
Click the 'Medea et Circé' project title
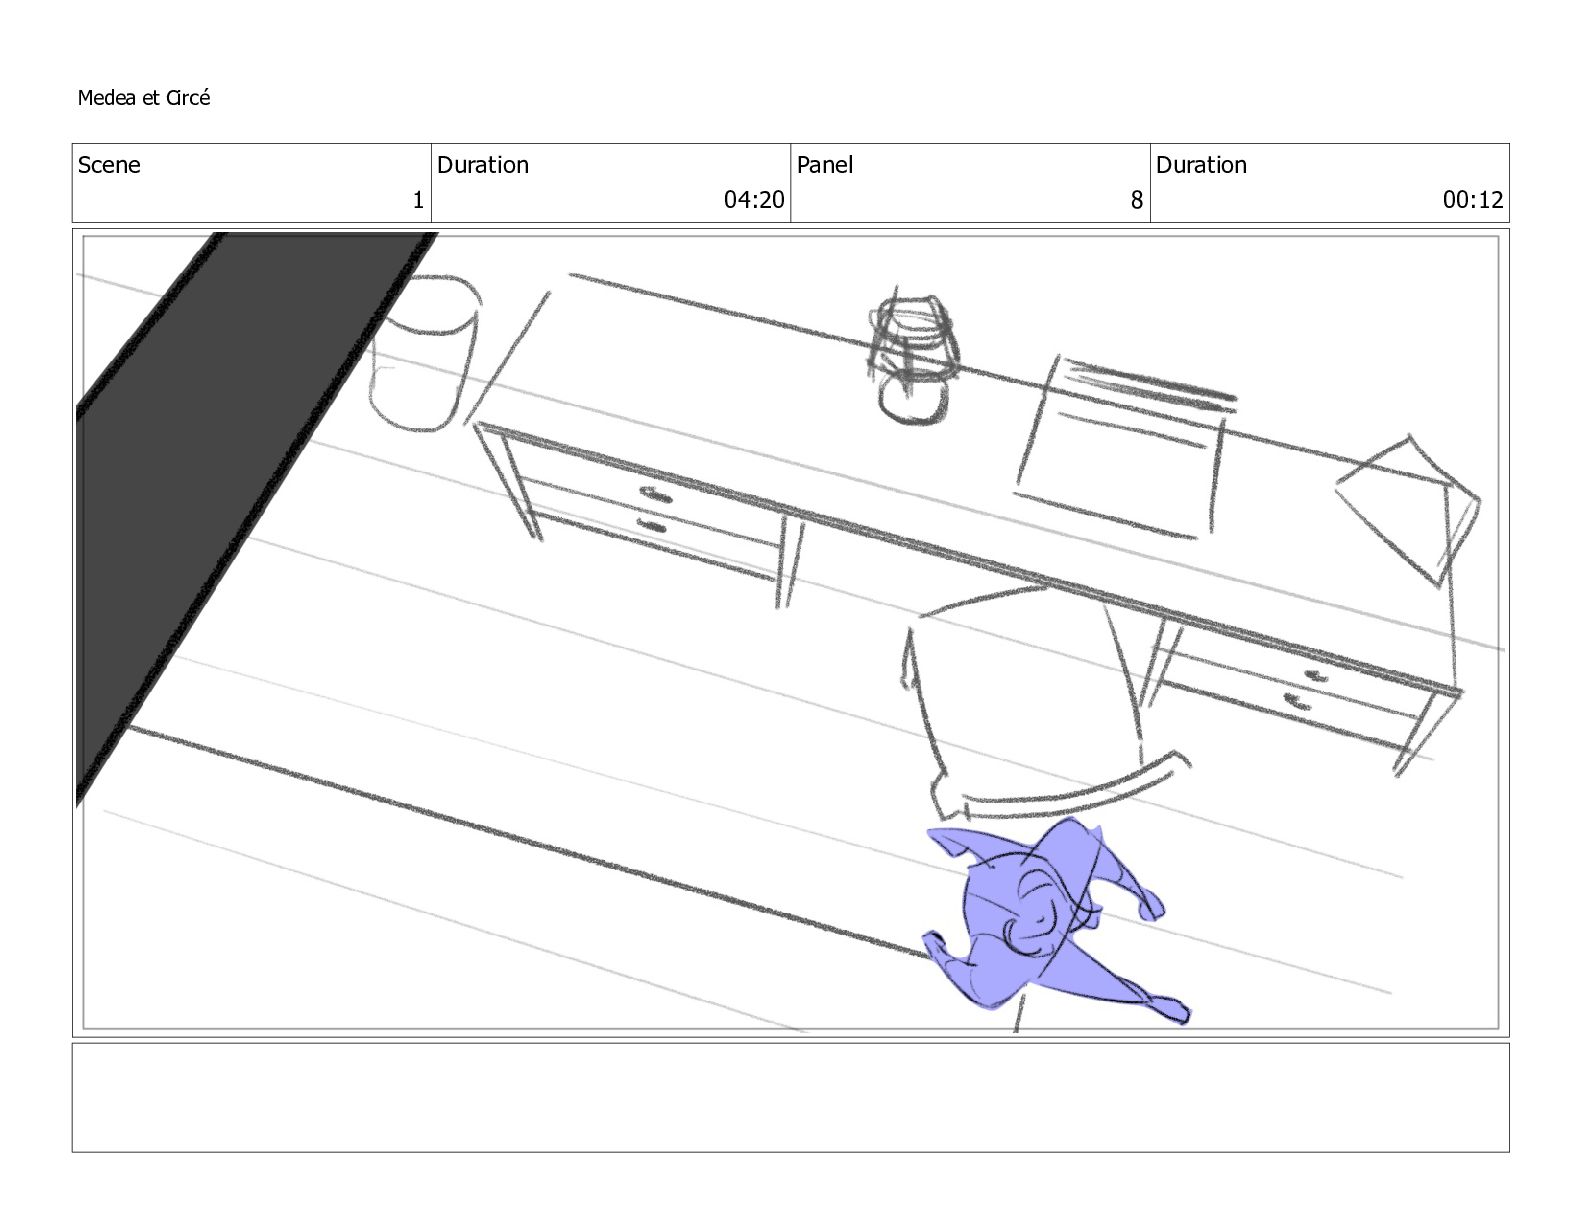coord(144,98)
